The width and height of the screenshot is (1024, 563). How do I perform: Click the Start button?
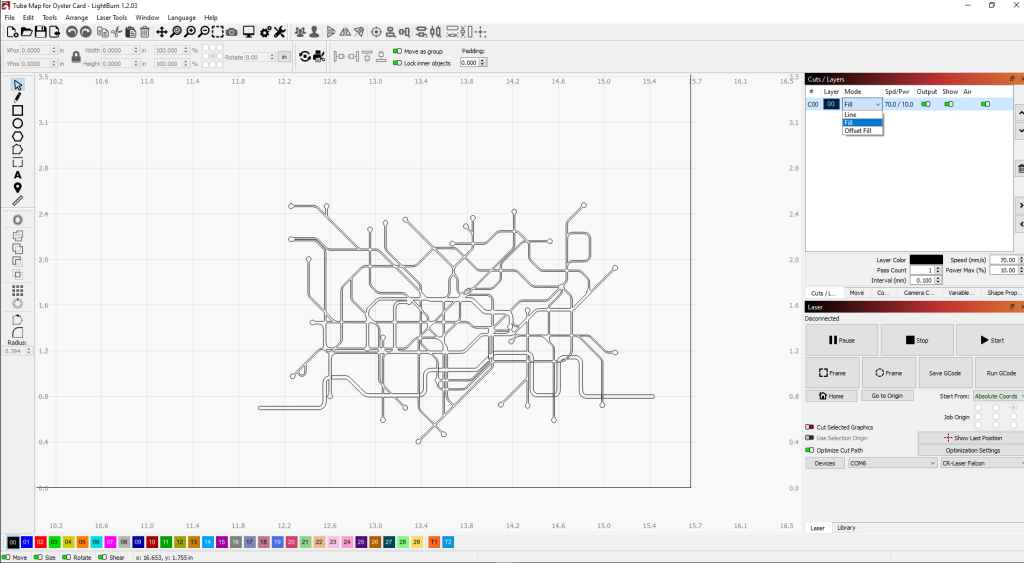[x=991, y=340]
